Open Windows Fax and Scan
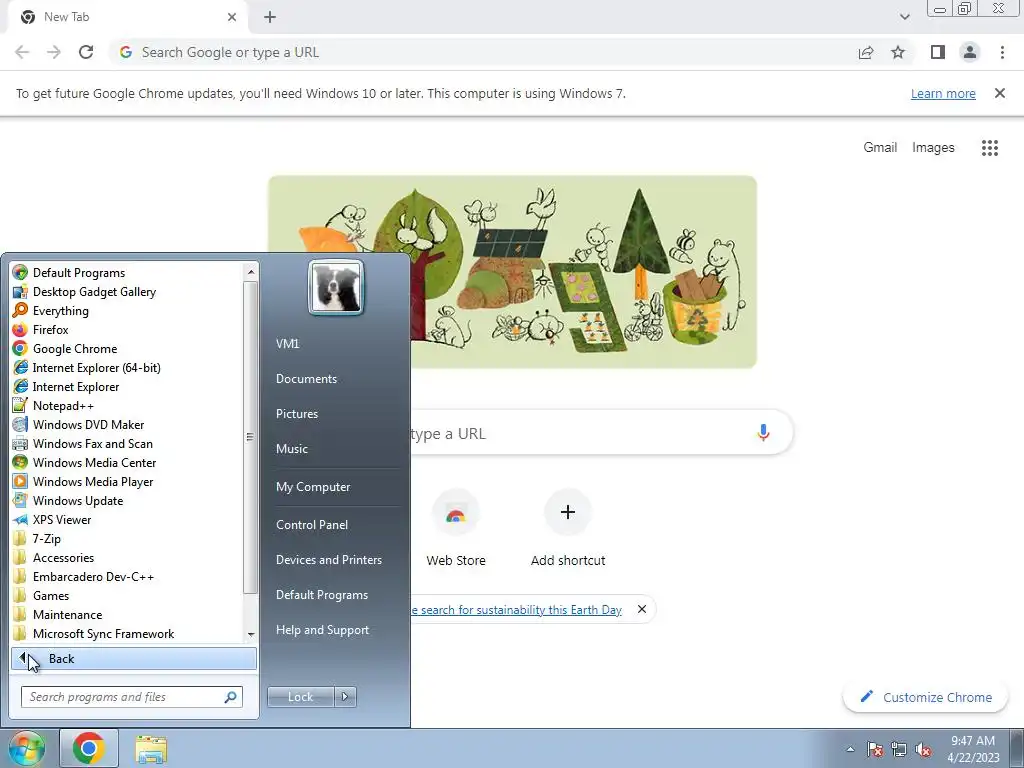The image size is (1024, 768). pyautogui.click(x=92, y=443)
